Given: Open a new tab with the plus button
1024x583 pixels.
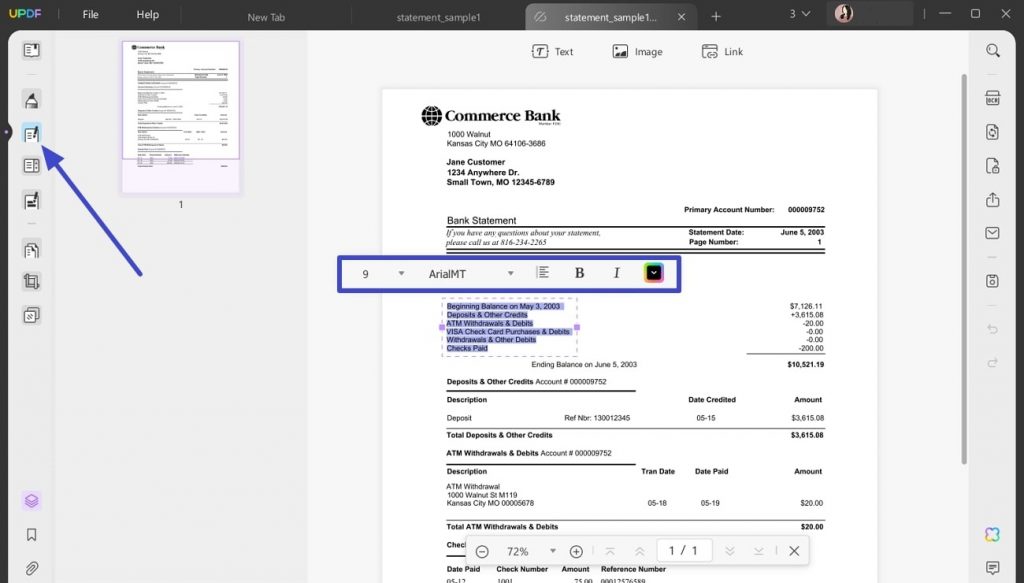Looking at the screenshot, I should point(715,15).
